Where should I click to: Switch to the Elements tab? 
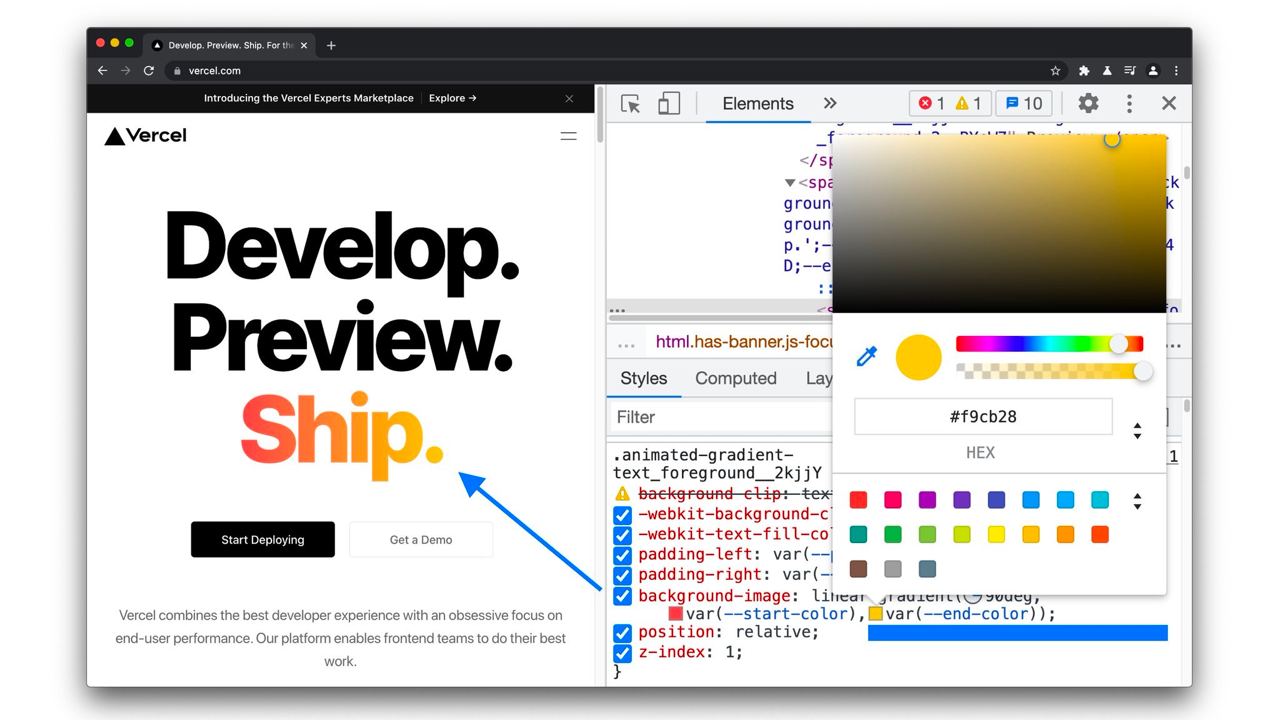758,103
